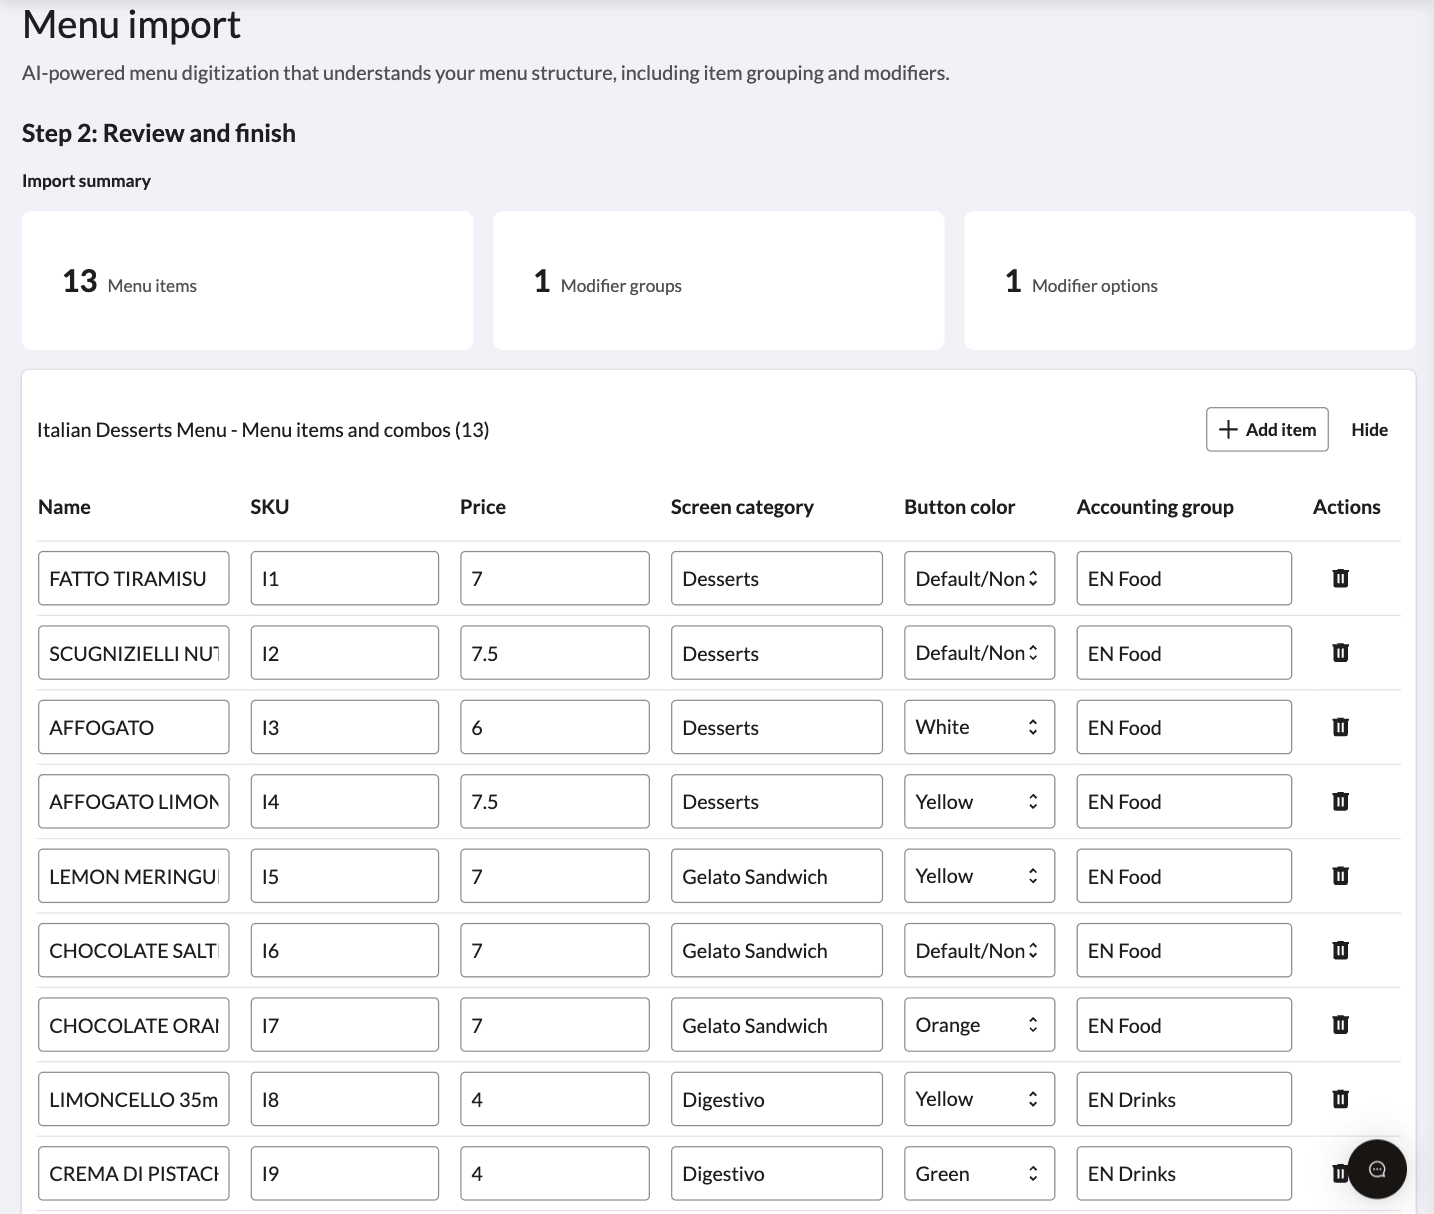Viewport: 1434px width, 1214px height.
Task: Click the Add item button
Action: coord(1267,429)
